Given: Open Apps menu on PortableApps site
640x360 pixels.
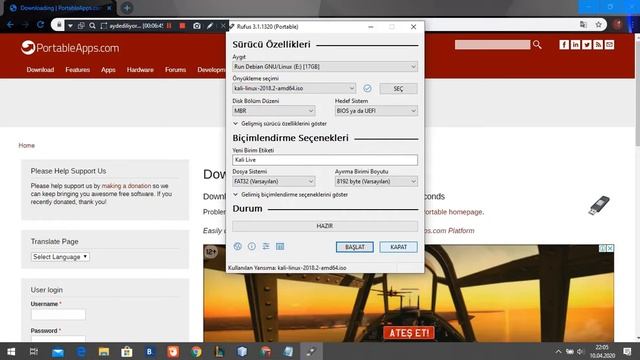Looking at the screenshot, I should (x=108, y=70).
